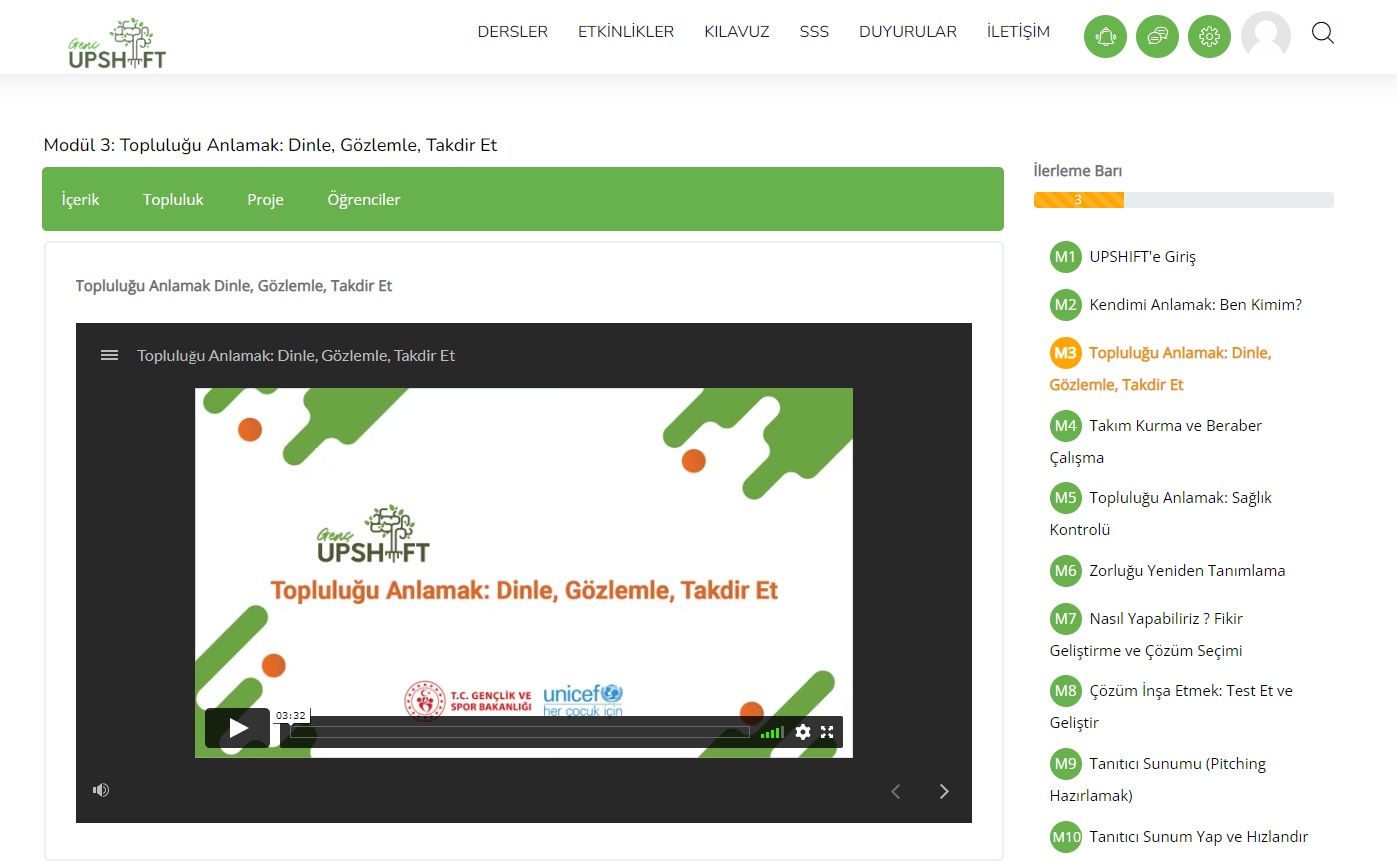Play the video
1397x867 pixels.
238,728
